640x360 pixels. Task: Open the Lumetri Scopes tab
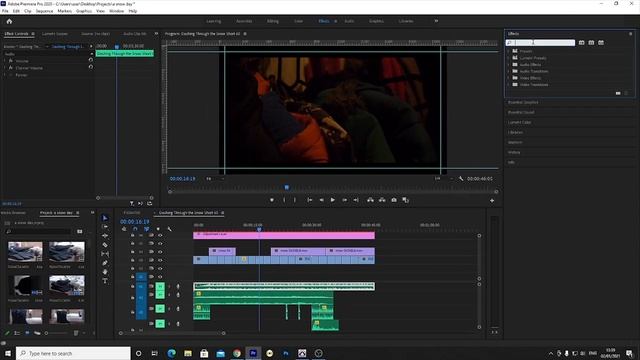[55, 34]
